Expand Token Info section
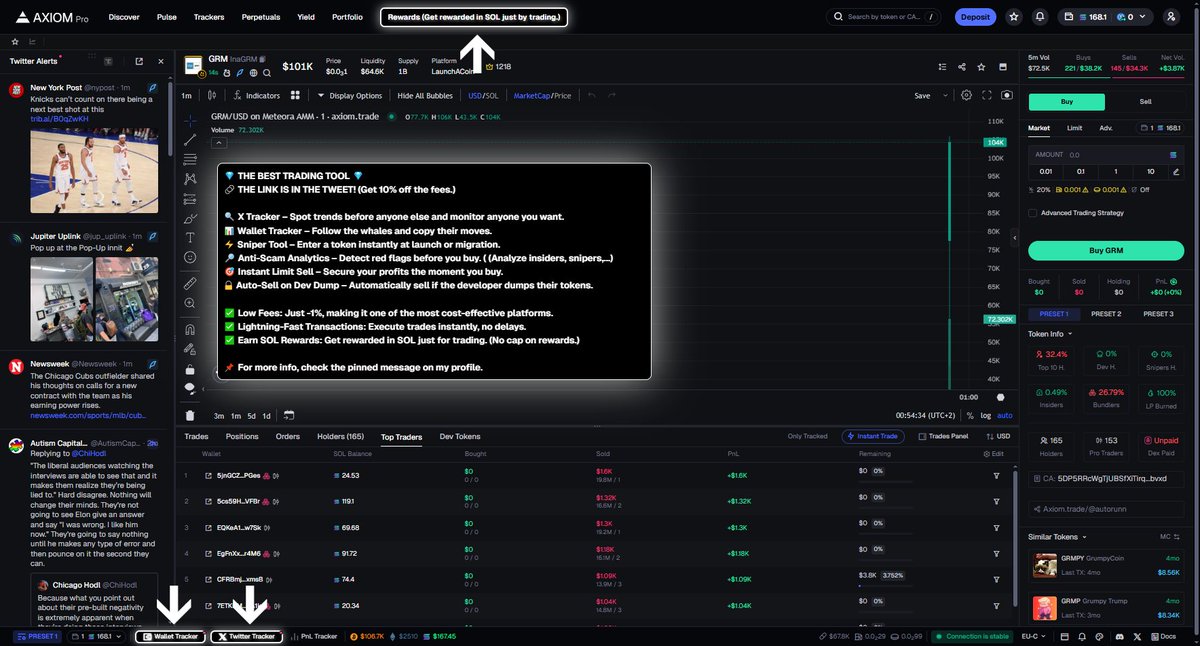The width and height of the screenshot is (1200, 646). 1050,334
